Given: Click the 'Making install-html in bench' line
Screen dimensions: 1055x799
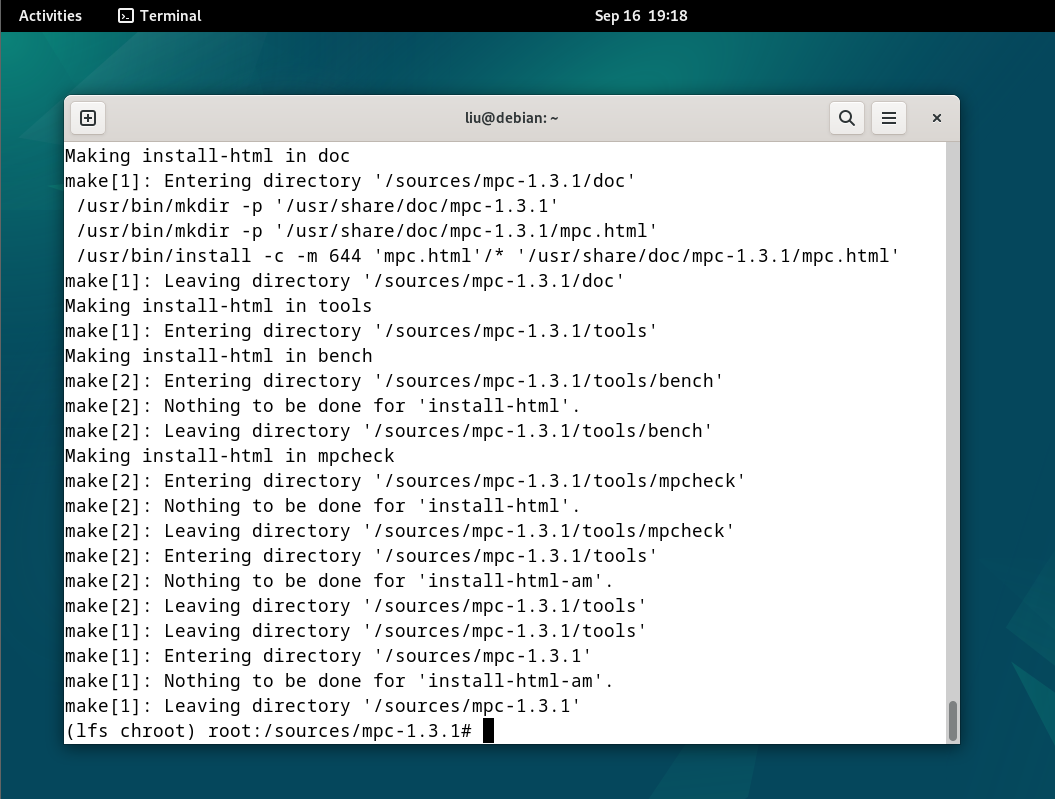Looking at the screenshot, I should pyautogui.click(x=219, y=356).
